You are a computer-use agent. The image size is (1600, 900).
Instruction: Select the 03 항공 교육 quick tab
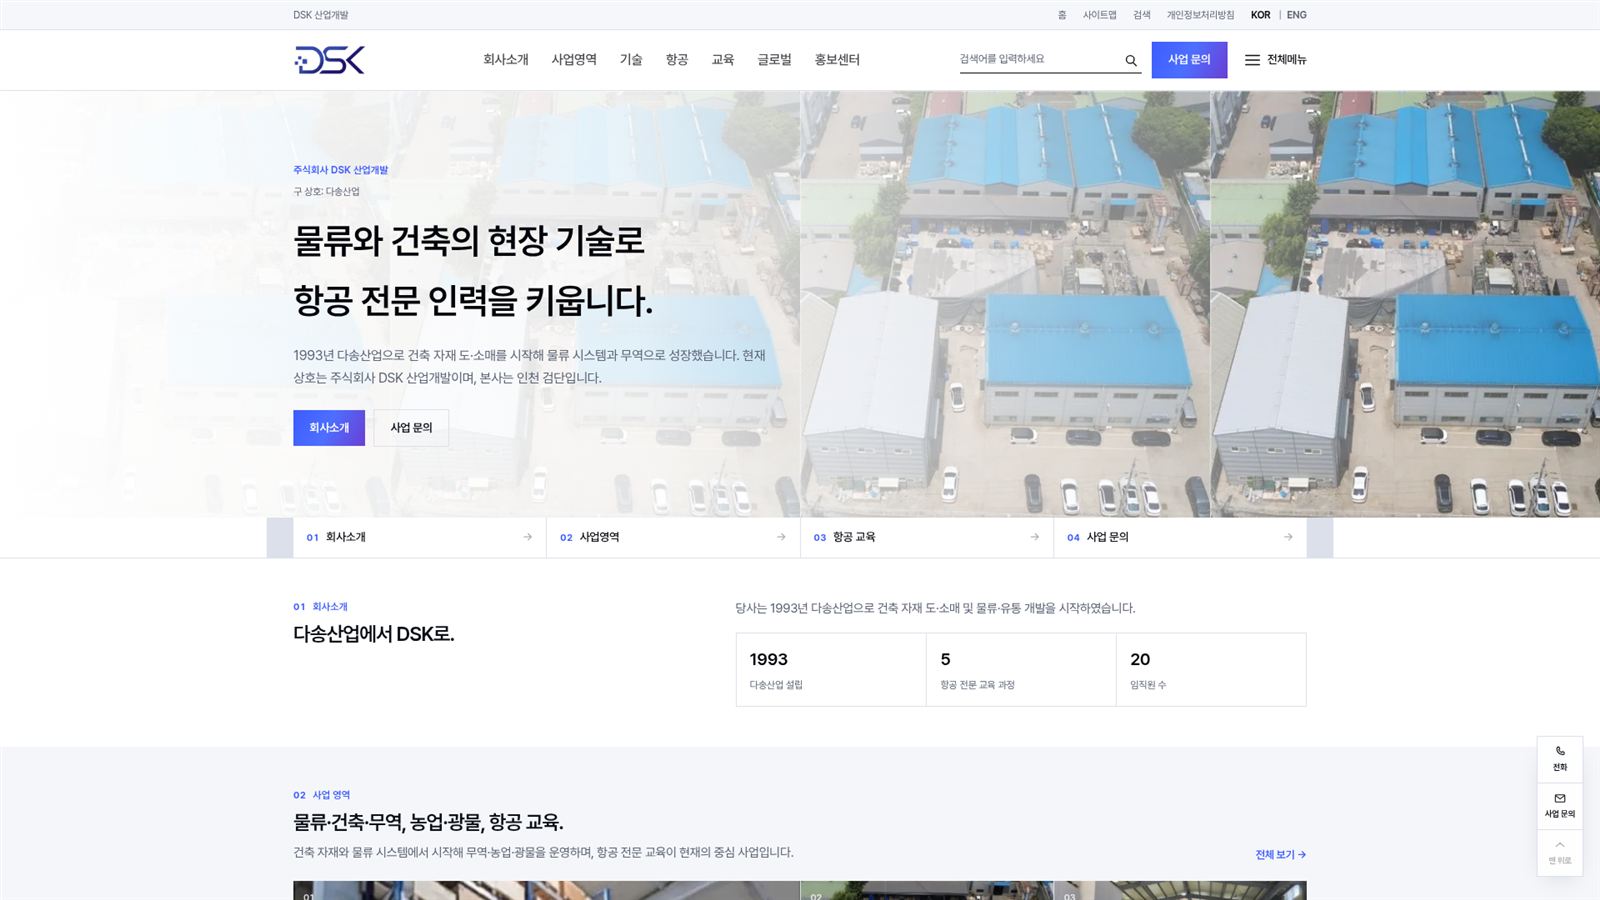click(x=927, y=537)
